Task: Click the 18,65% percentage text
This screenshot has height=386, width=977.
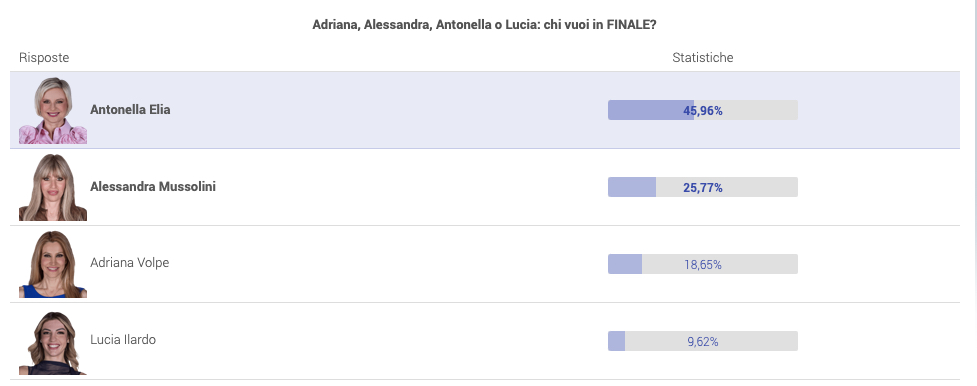Action: coord(703,265)
